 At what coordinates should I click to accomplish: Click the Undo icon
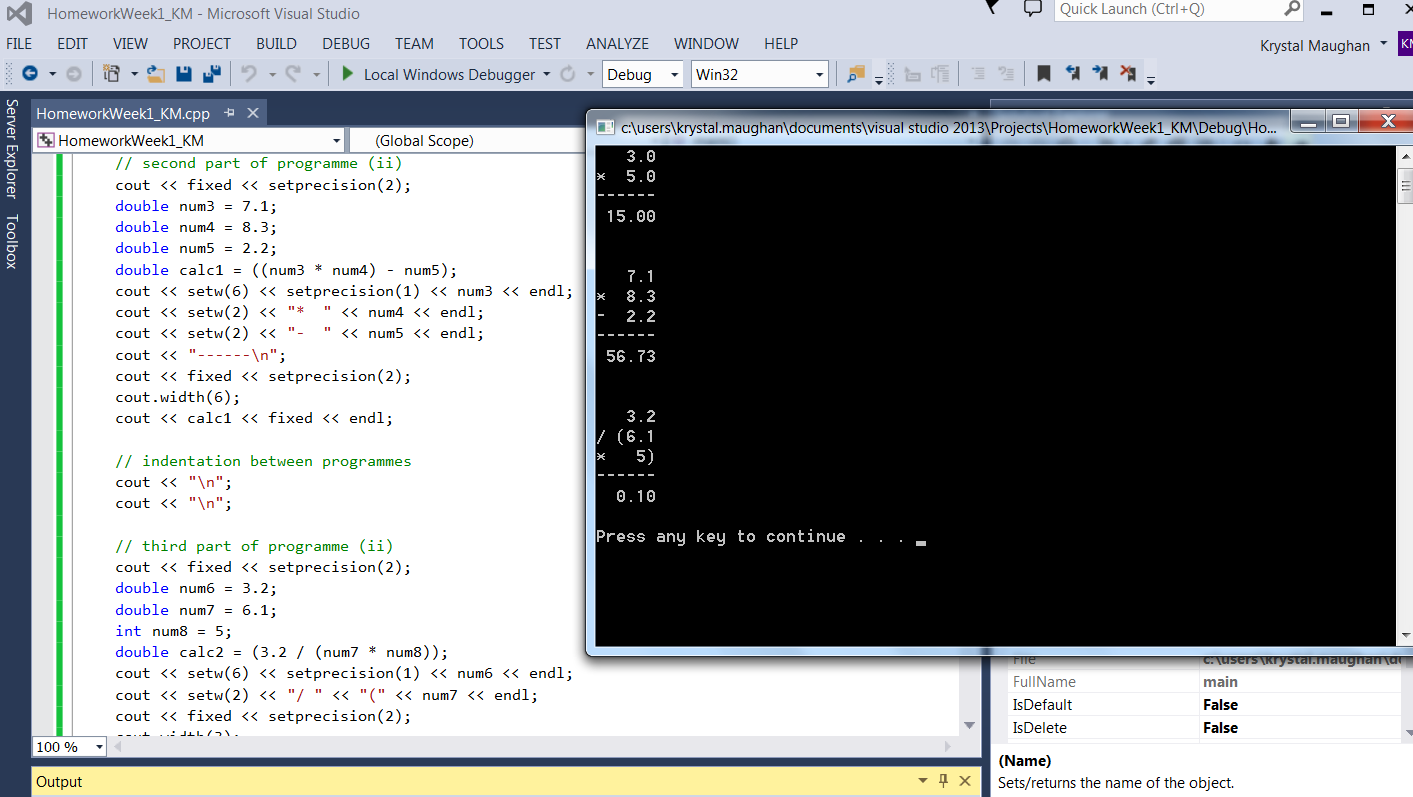pos(250,74)
